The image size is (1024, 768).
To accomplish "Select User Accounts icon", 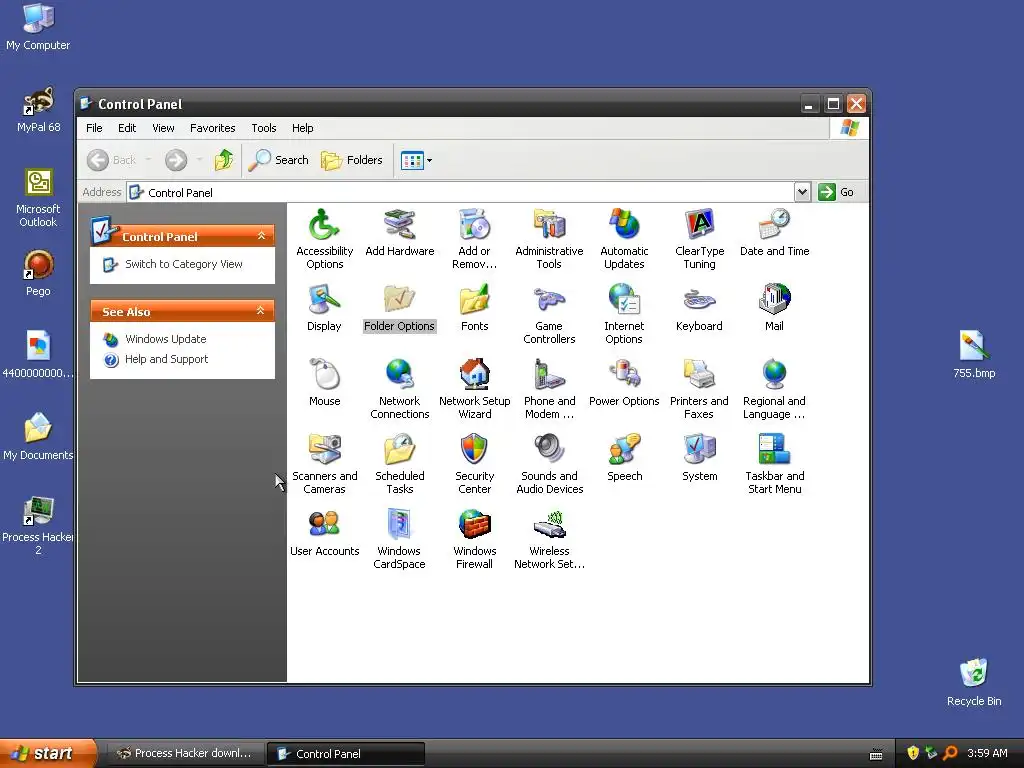I will (324, 526).
